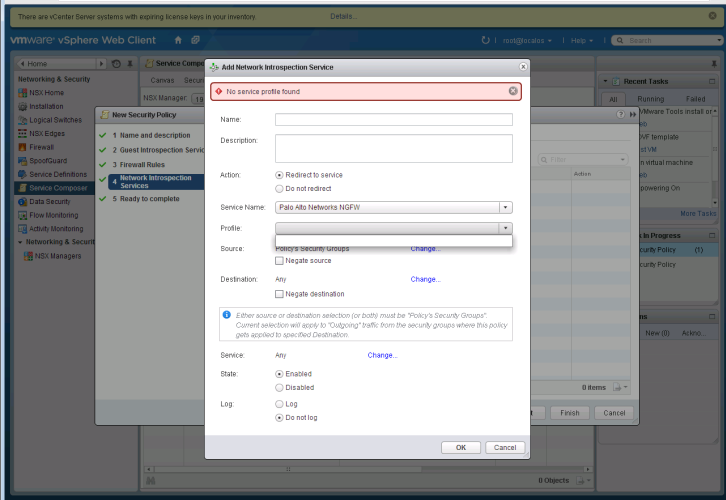Click the pin icon in the navigator
The height and width of the screenshot is (500, 726).
point(130,64)
